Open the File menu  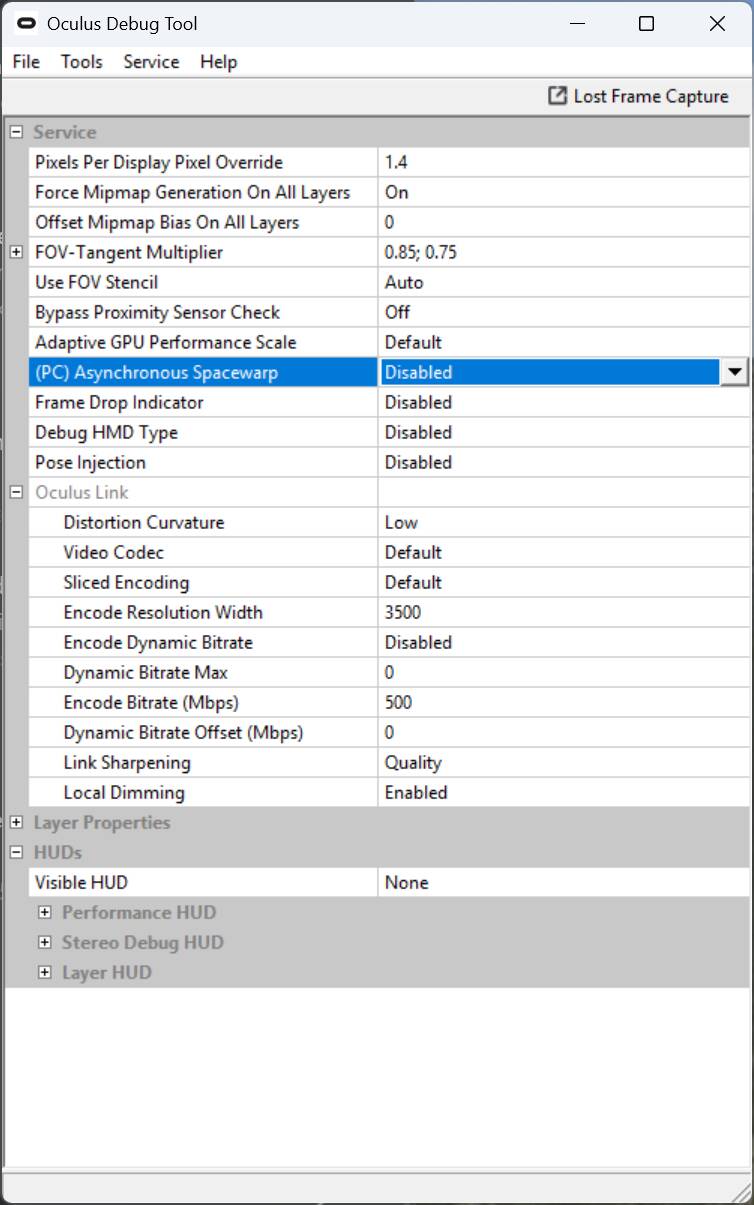(25, 62)
